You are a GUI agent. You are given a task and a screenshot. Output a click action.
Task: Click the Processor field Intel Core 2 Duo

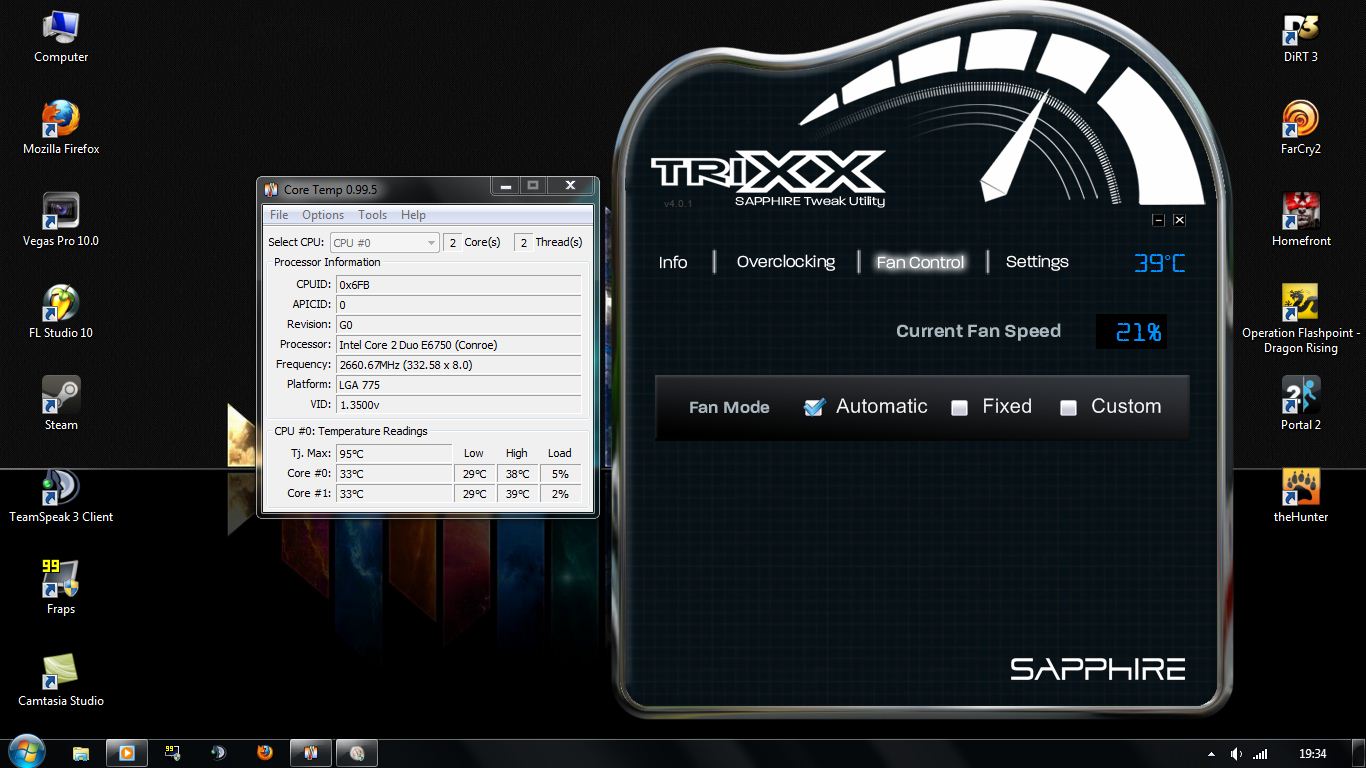pyautogui.click(x=458, y=345)
